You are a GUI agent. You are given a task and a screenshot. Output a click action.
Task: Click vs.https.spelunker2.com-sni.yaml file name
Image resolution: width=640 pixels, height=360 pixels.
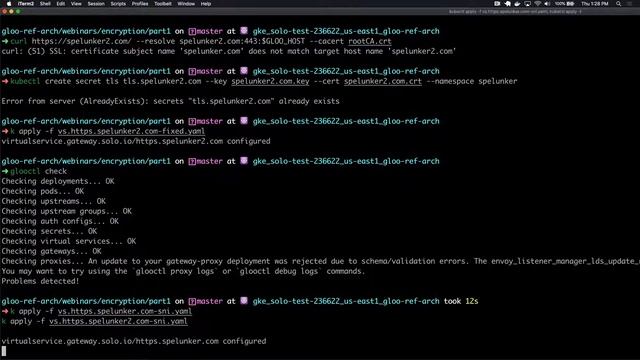pyautogui.click(x=118, y=321)
